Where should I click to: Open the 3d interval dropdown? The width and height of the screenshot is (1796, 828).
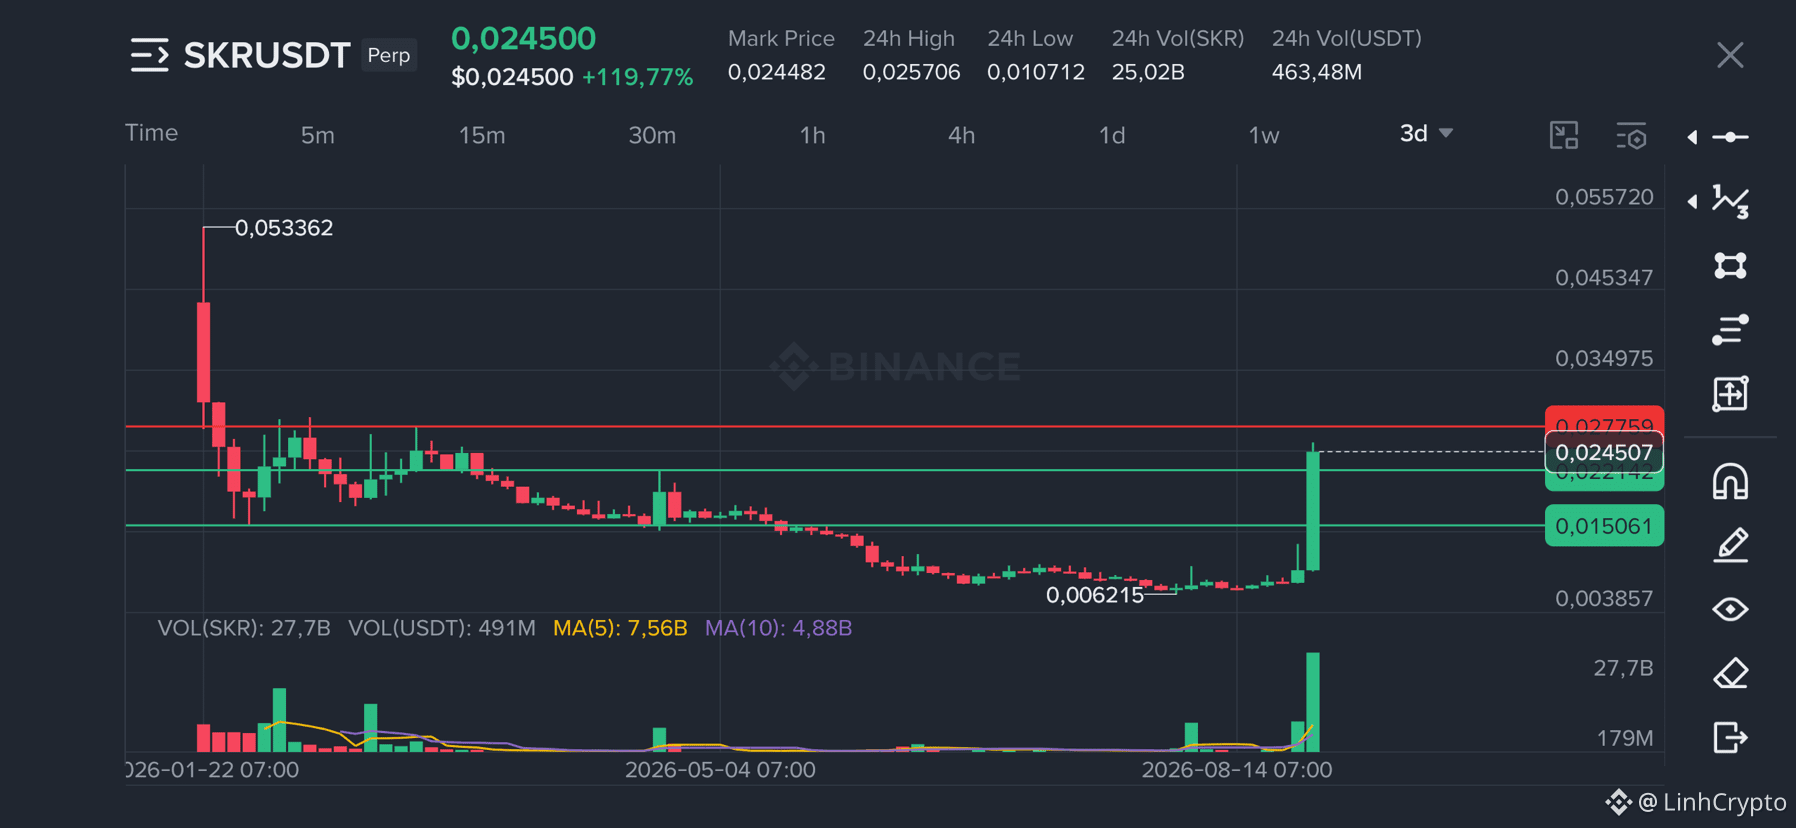[x=1426, y=133]
